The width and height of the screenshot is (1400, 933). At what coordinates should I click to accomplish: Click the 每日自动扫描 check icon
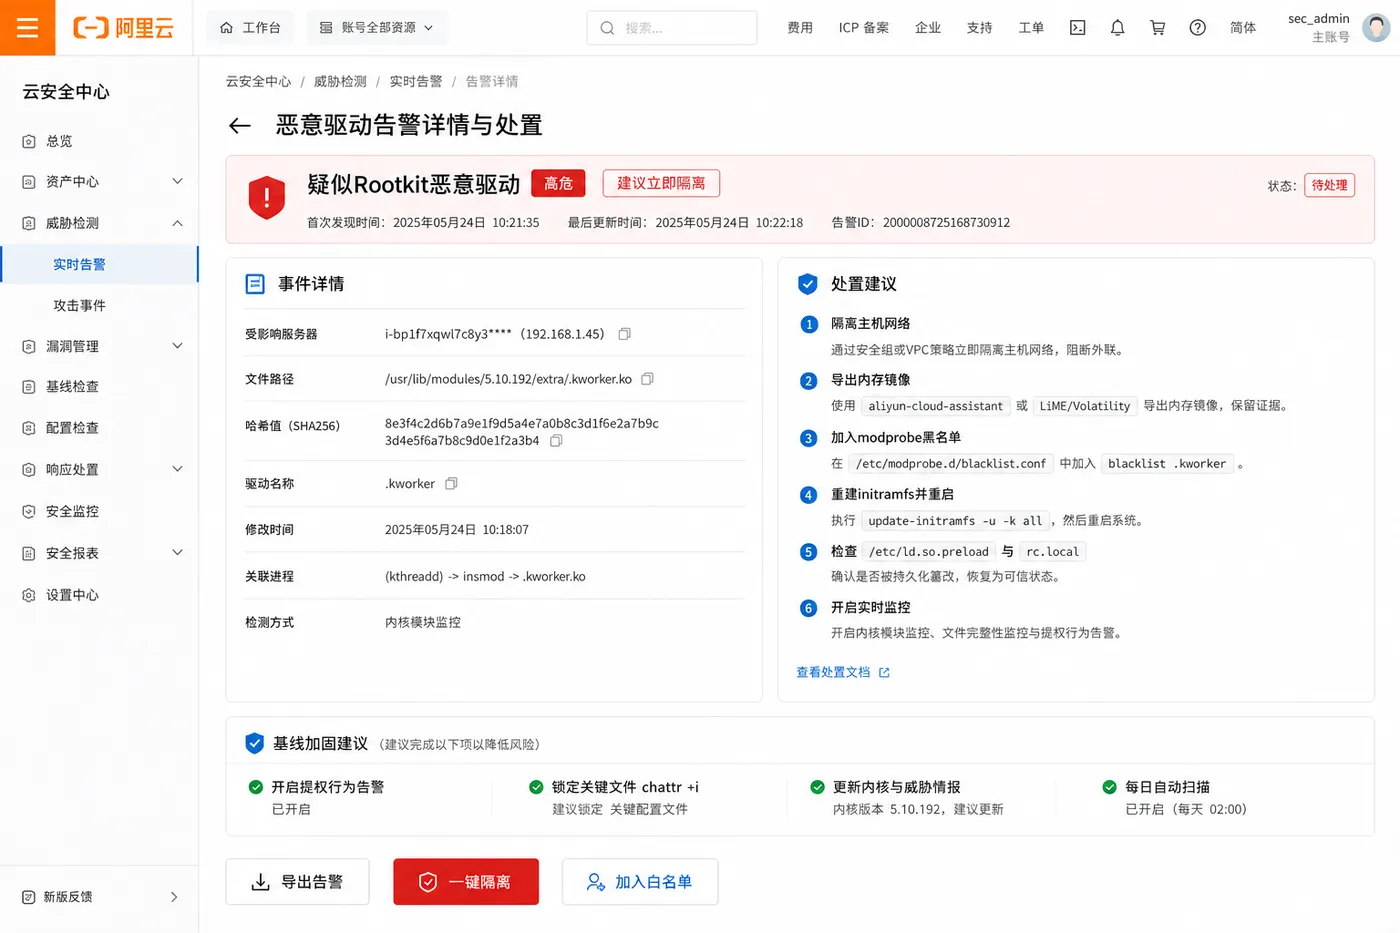tap(1109, 787)
